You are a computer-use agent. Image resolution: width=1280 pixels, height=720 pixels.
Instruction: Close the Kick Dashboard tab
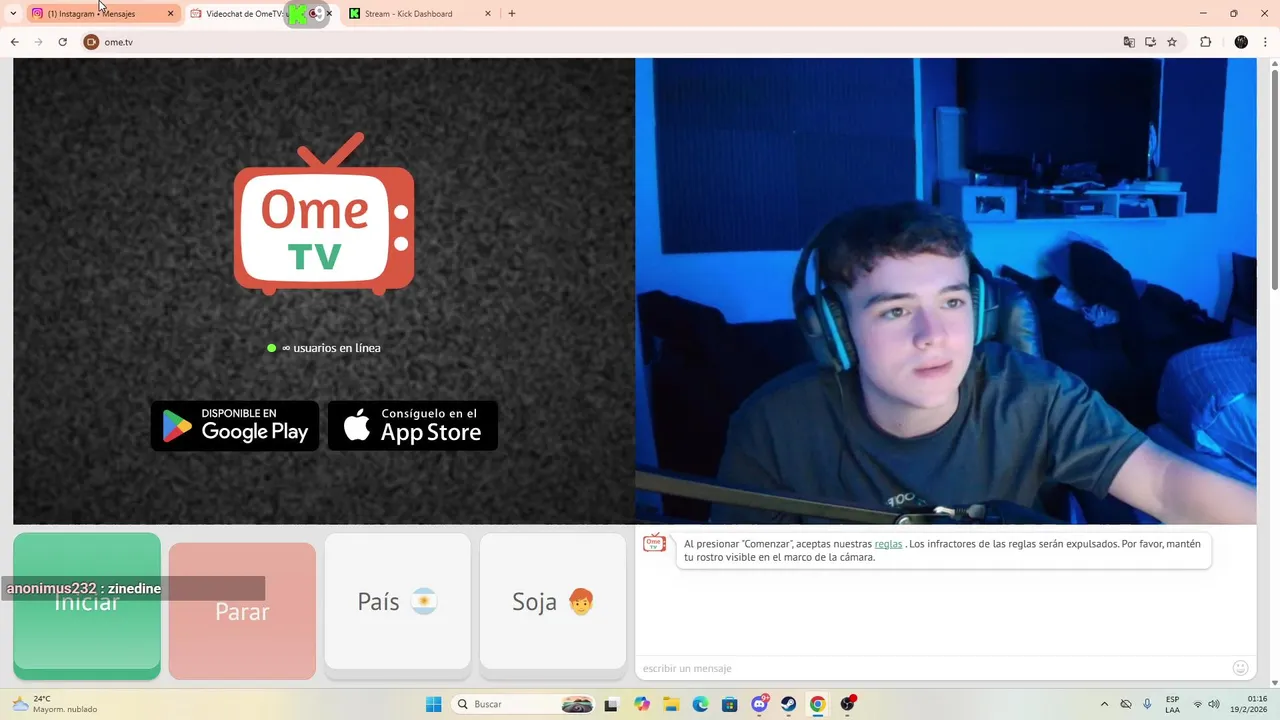click(488, 14)
